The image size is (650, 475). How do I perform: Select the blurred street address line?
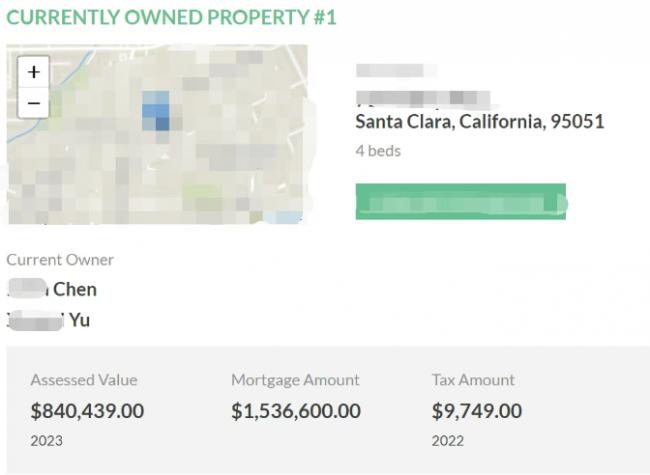pyautogui.click(x=423, y=99)
